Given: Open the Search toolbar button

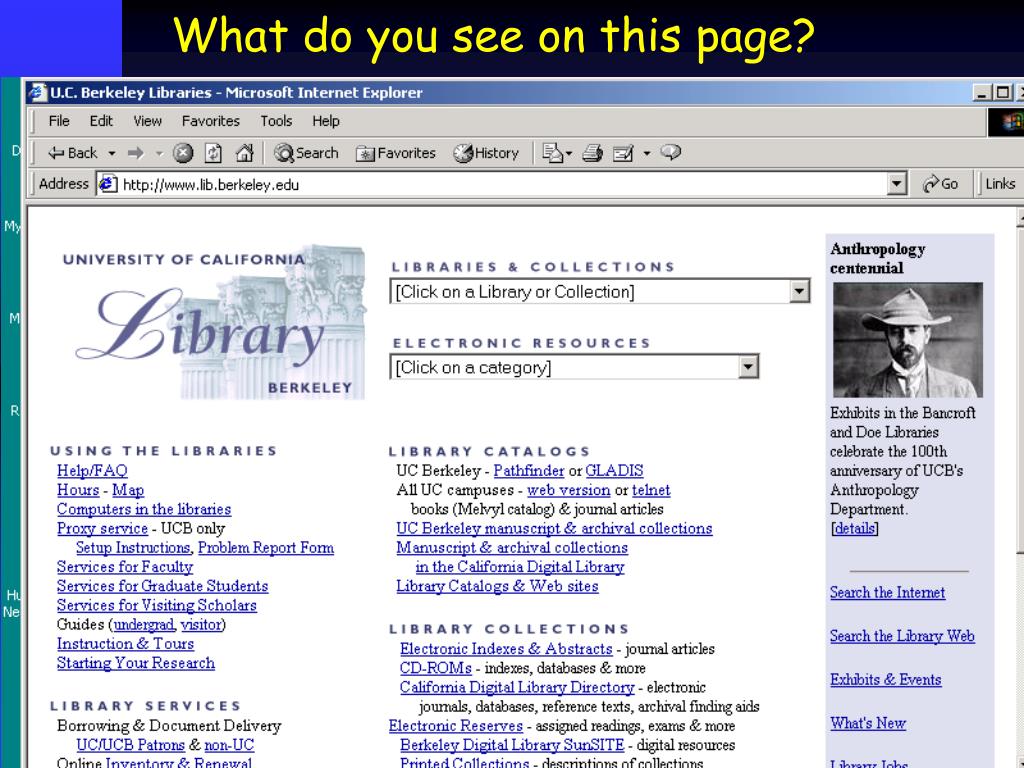Looking at the screenshot, I should 306,153.
